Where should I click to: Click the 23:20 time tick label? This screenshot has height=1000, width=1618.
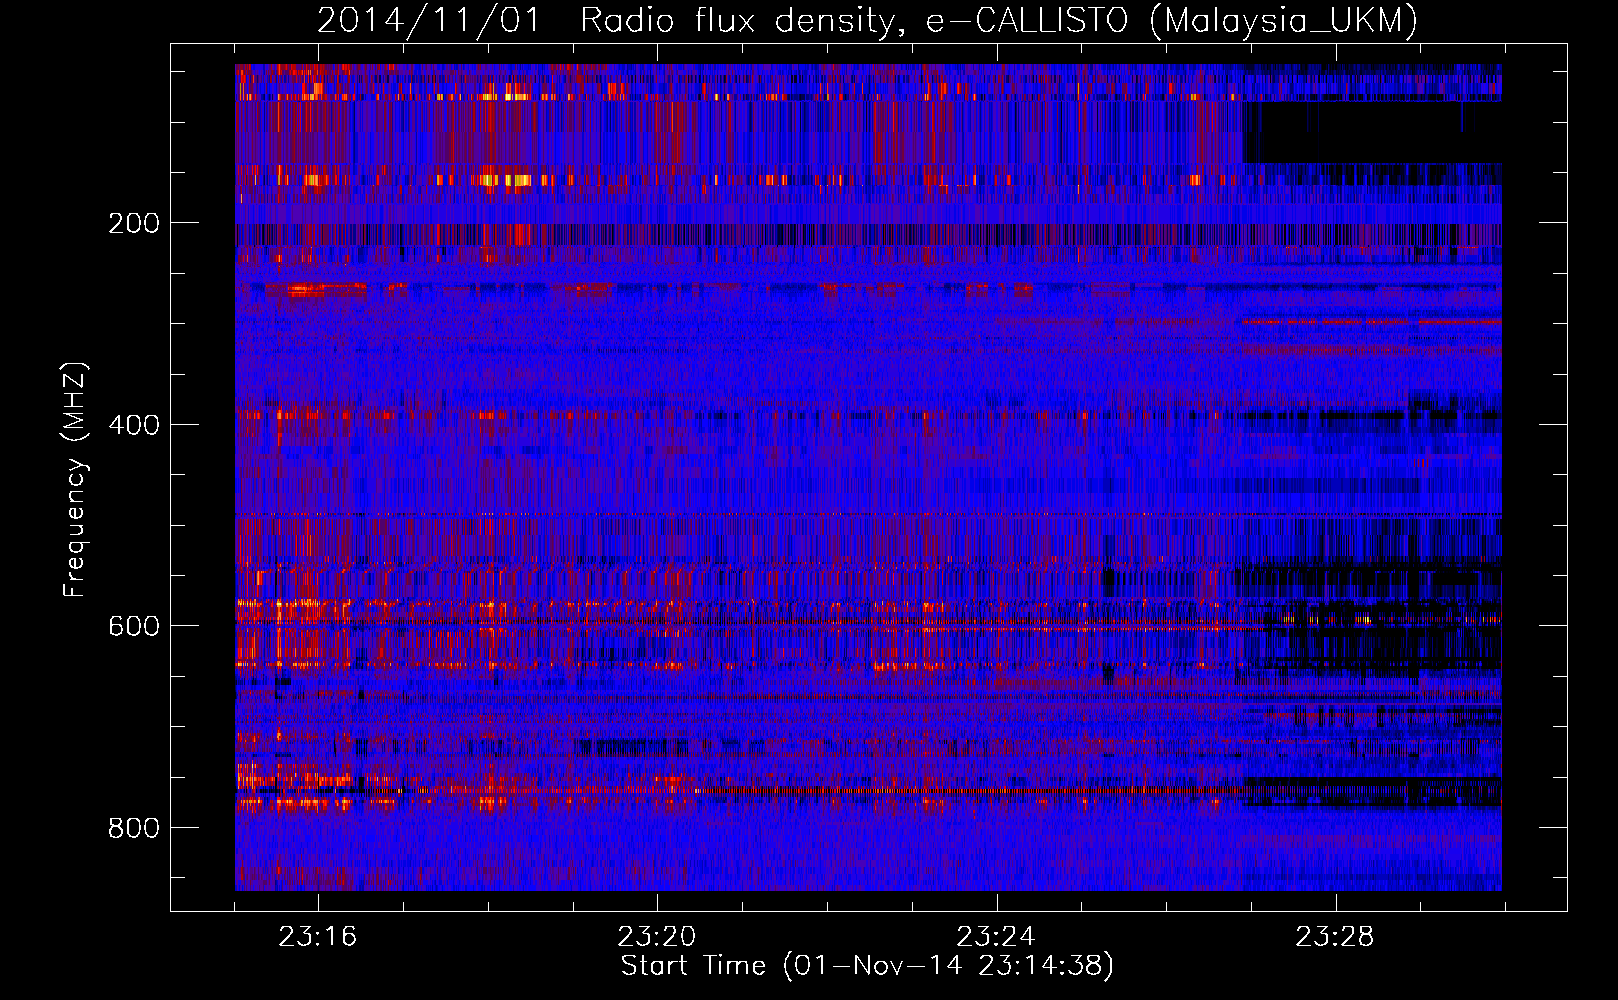point(657,937)
